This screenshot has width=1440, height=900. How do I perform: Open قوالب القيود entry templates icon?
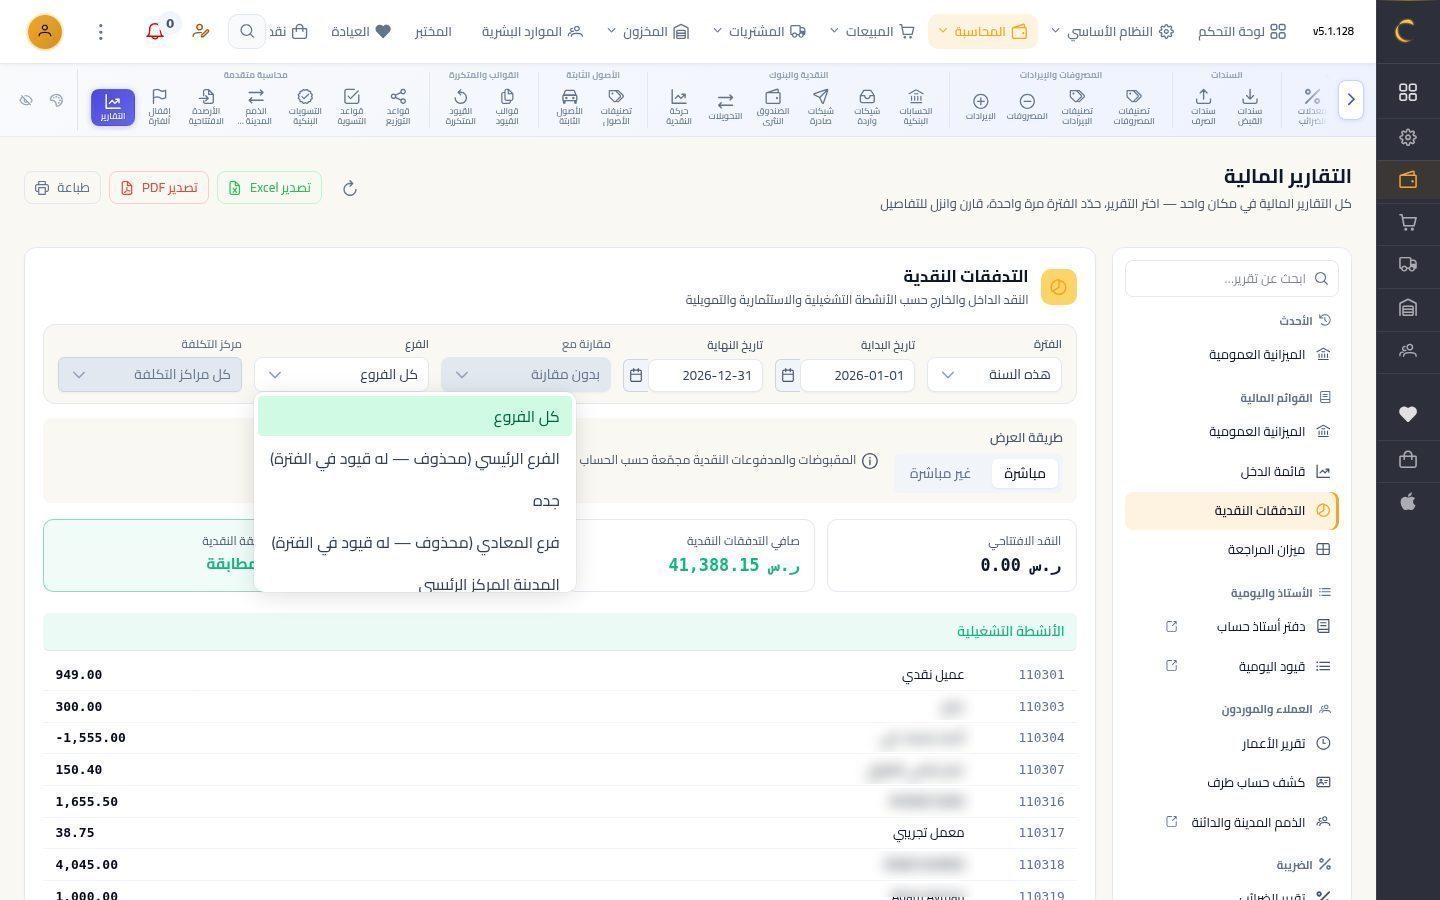tap(507, 106)
